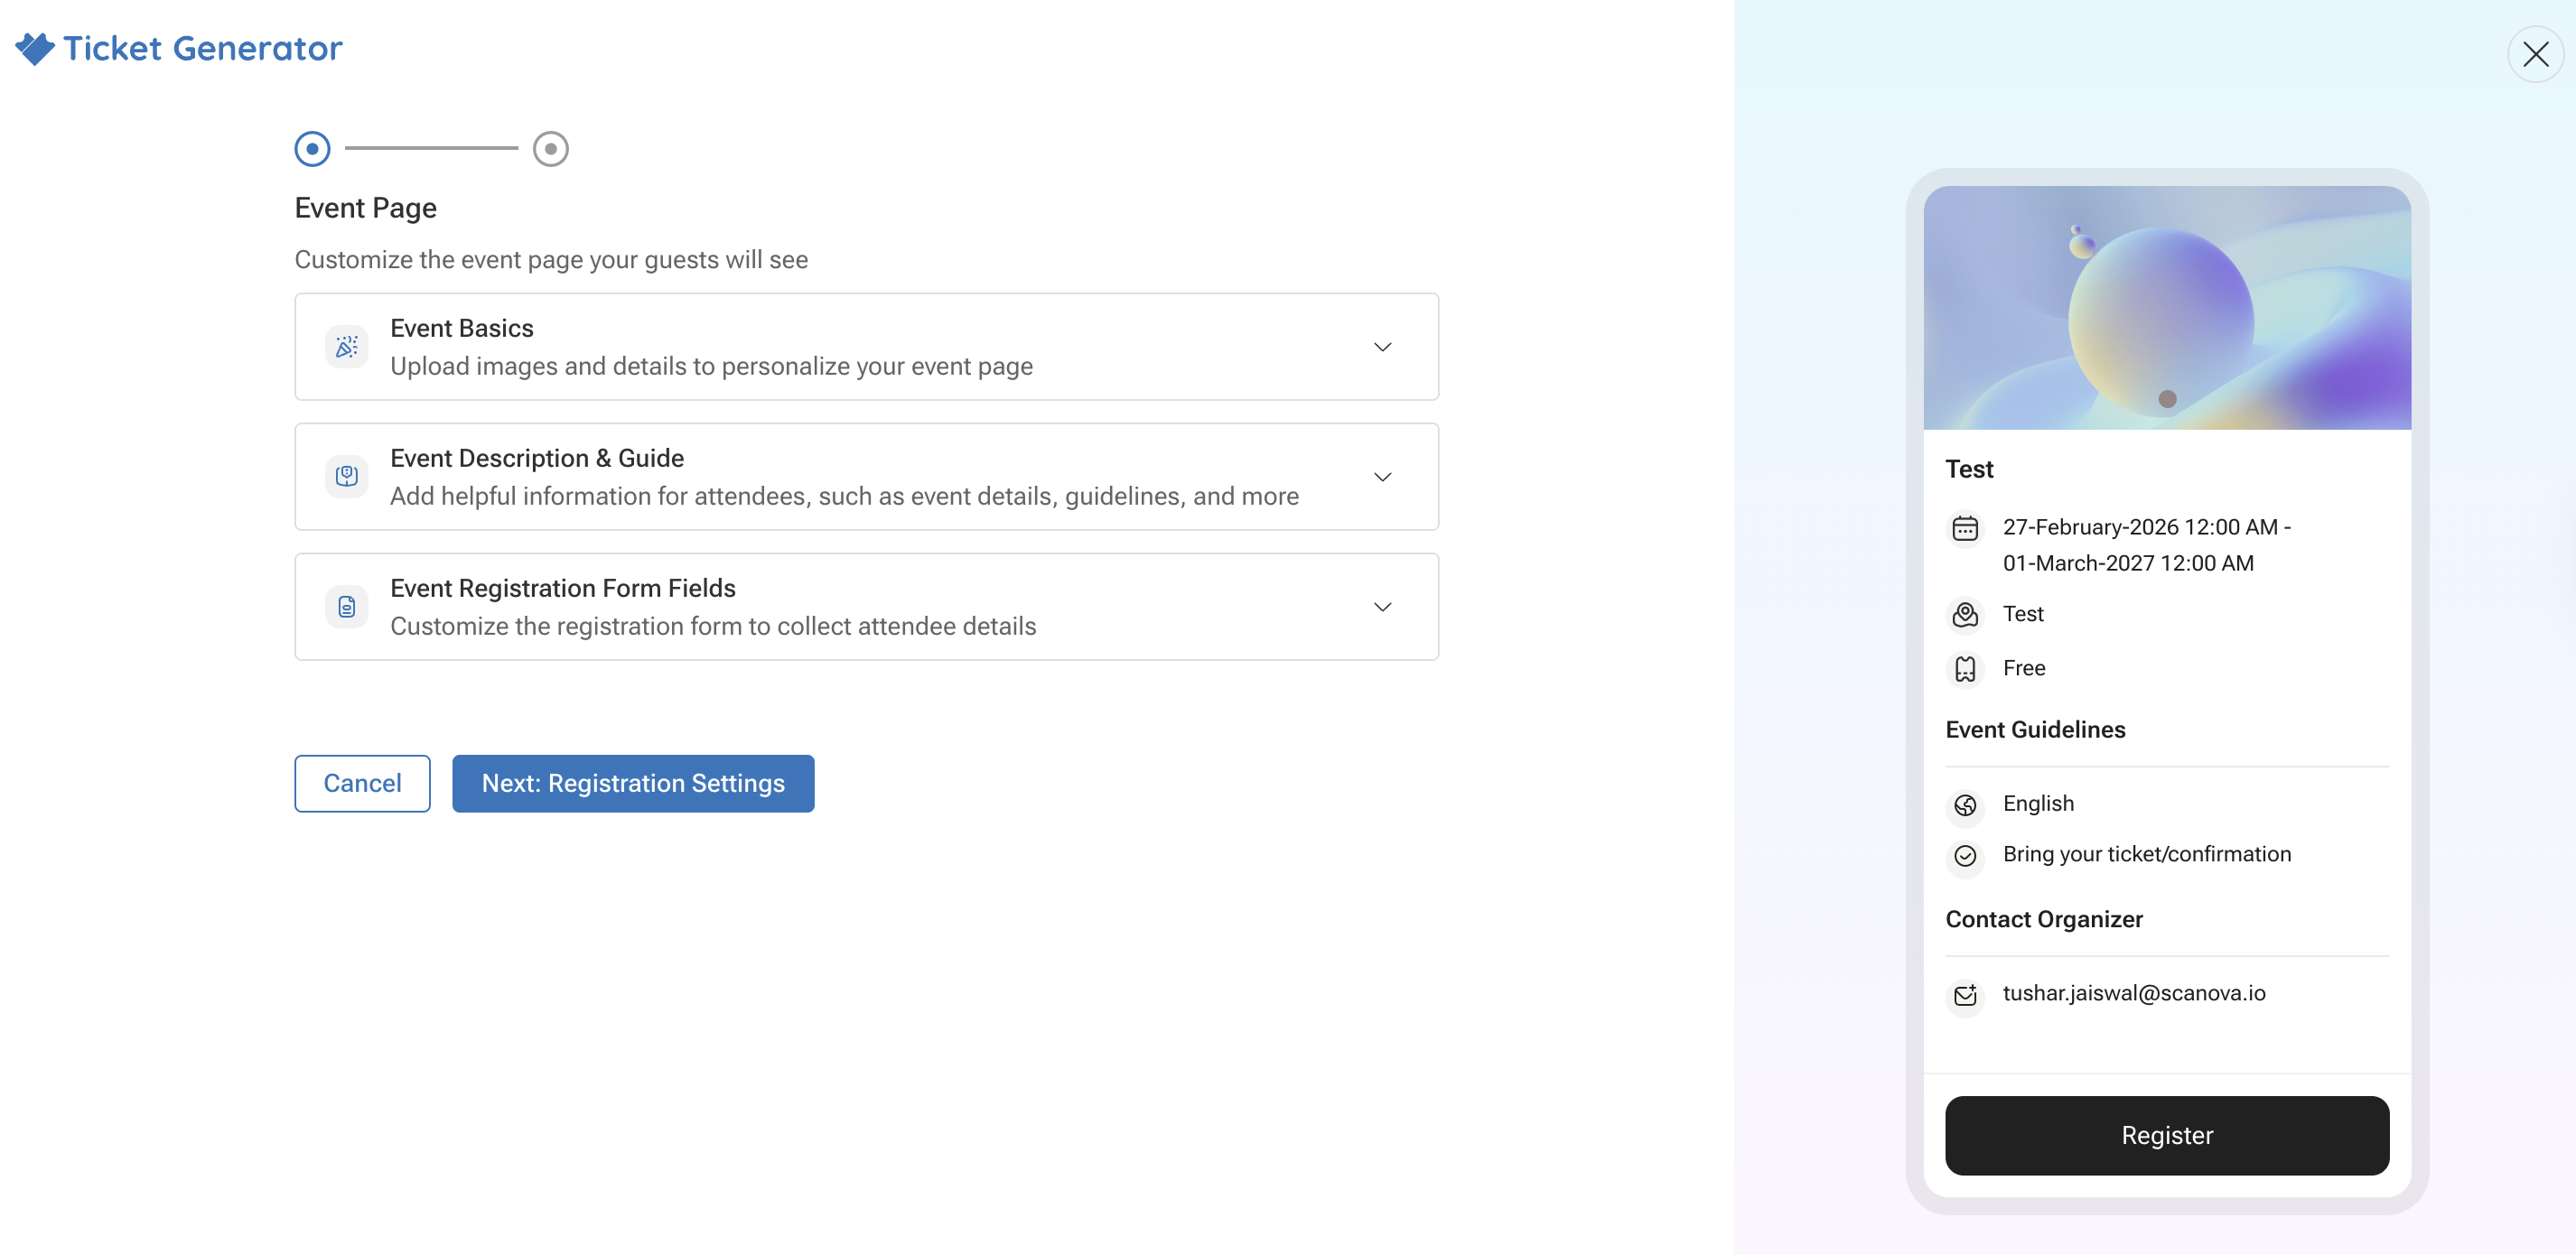The width and height of the screenshot is (2576, 1255).
Task: Expand Event Description & Guide chevron
Action: coord(1382,476)
